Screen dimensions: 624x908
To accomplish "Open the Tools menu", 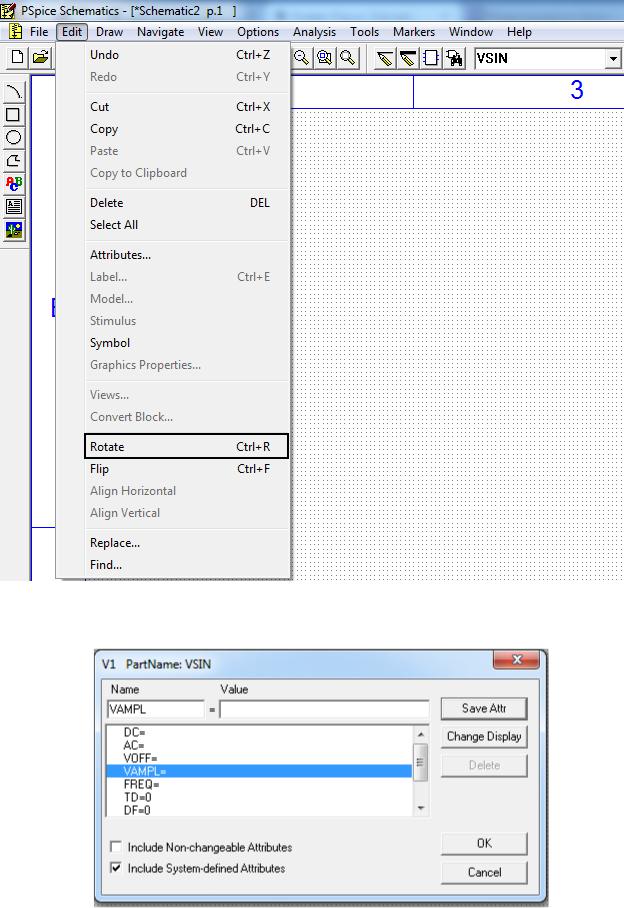I will coord(364,32).
